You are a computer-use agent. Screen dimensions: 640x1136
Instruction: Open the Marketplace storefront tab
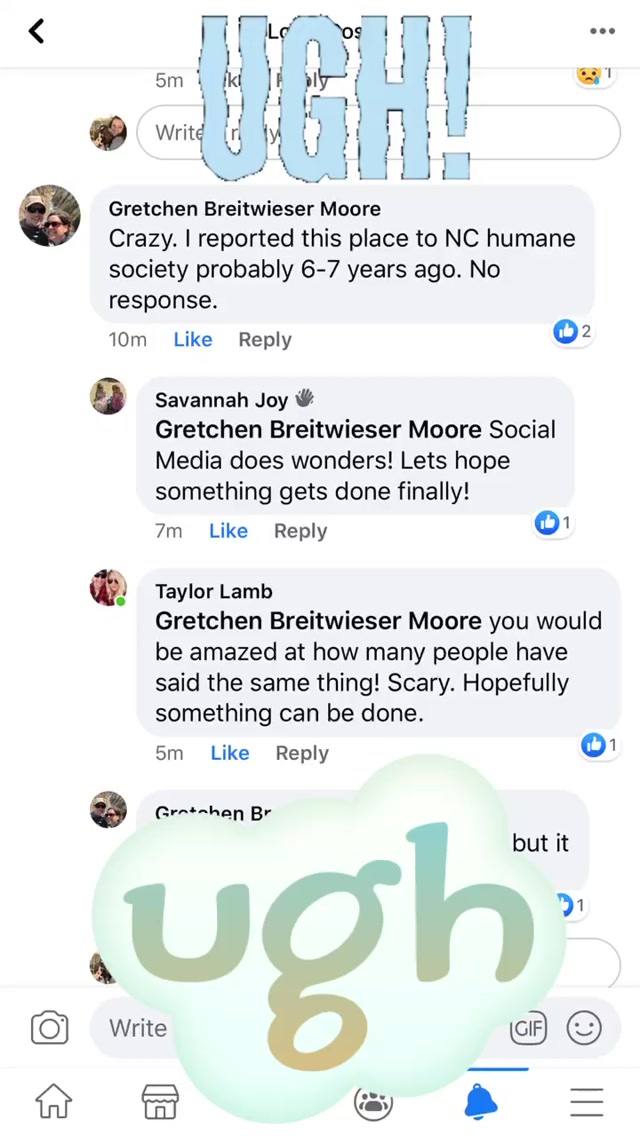pyautogui.click(x=160, y=1101)
